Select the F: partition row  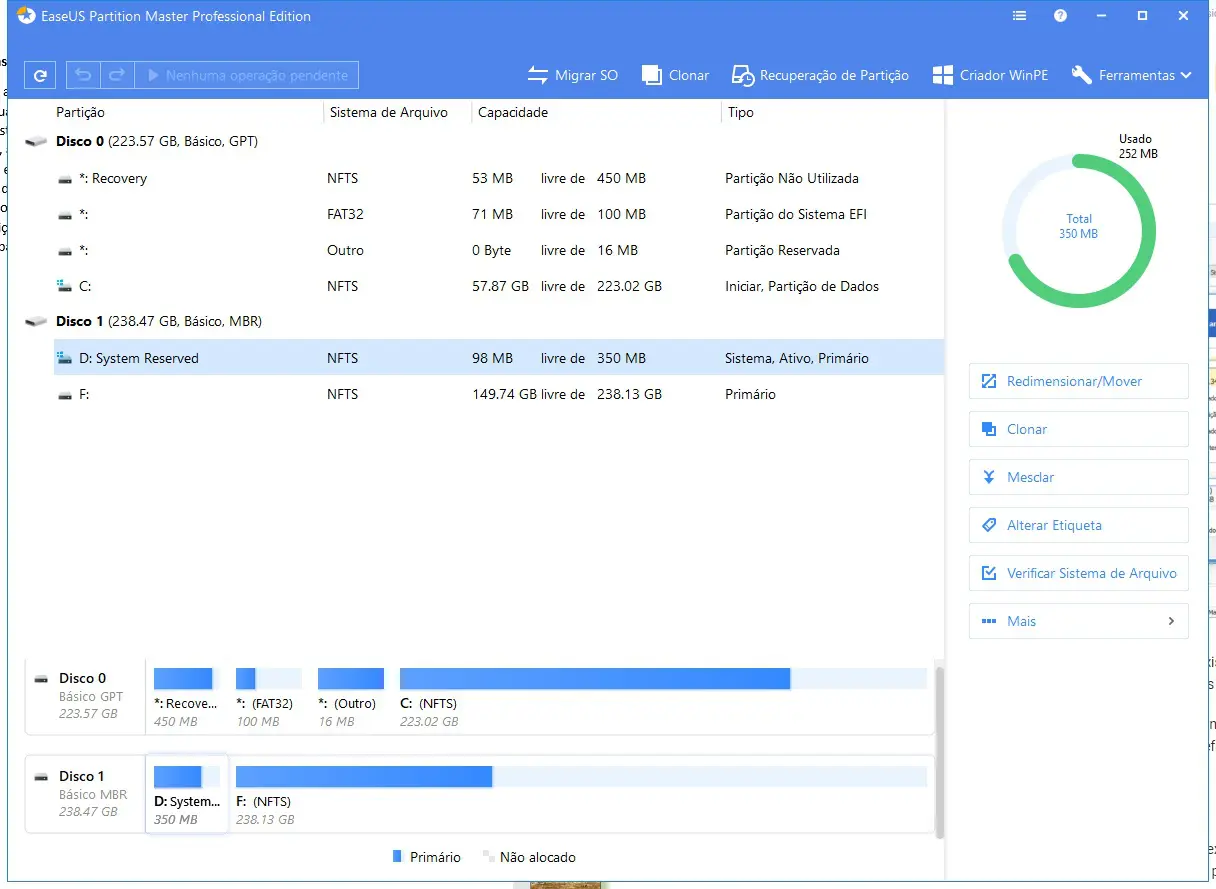coord(498,394)
